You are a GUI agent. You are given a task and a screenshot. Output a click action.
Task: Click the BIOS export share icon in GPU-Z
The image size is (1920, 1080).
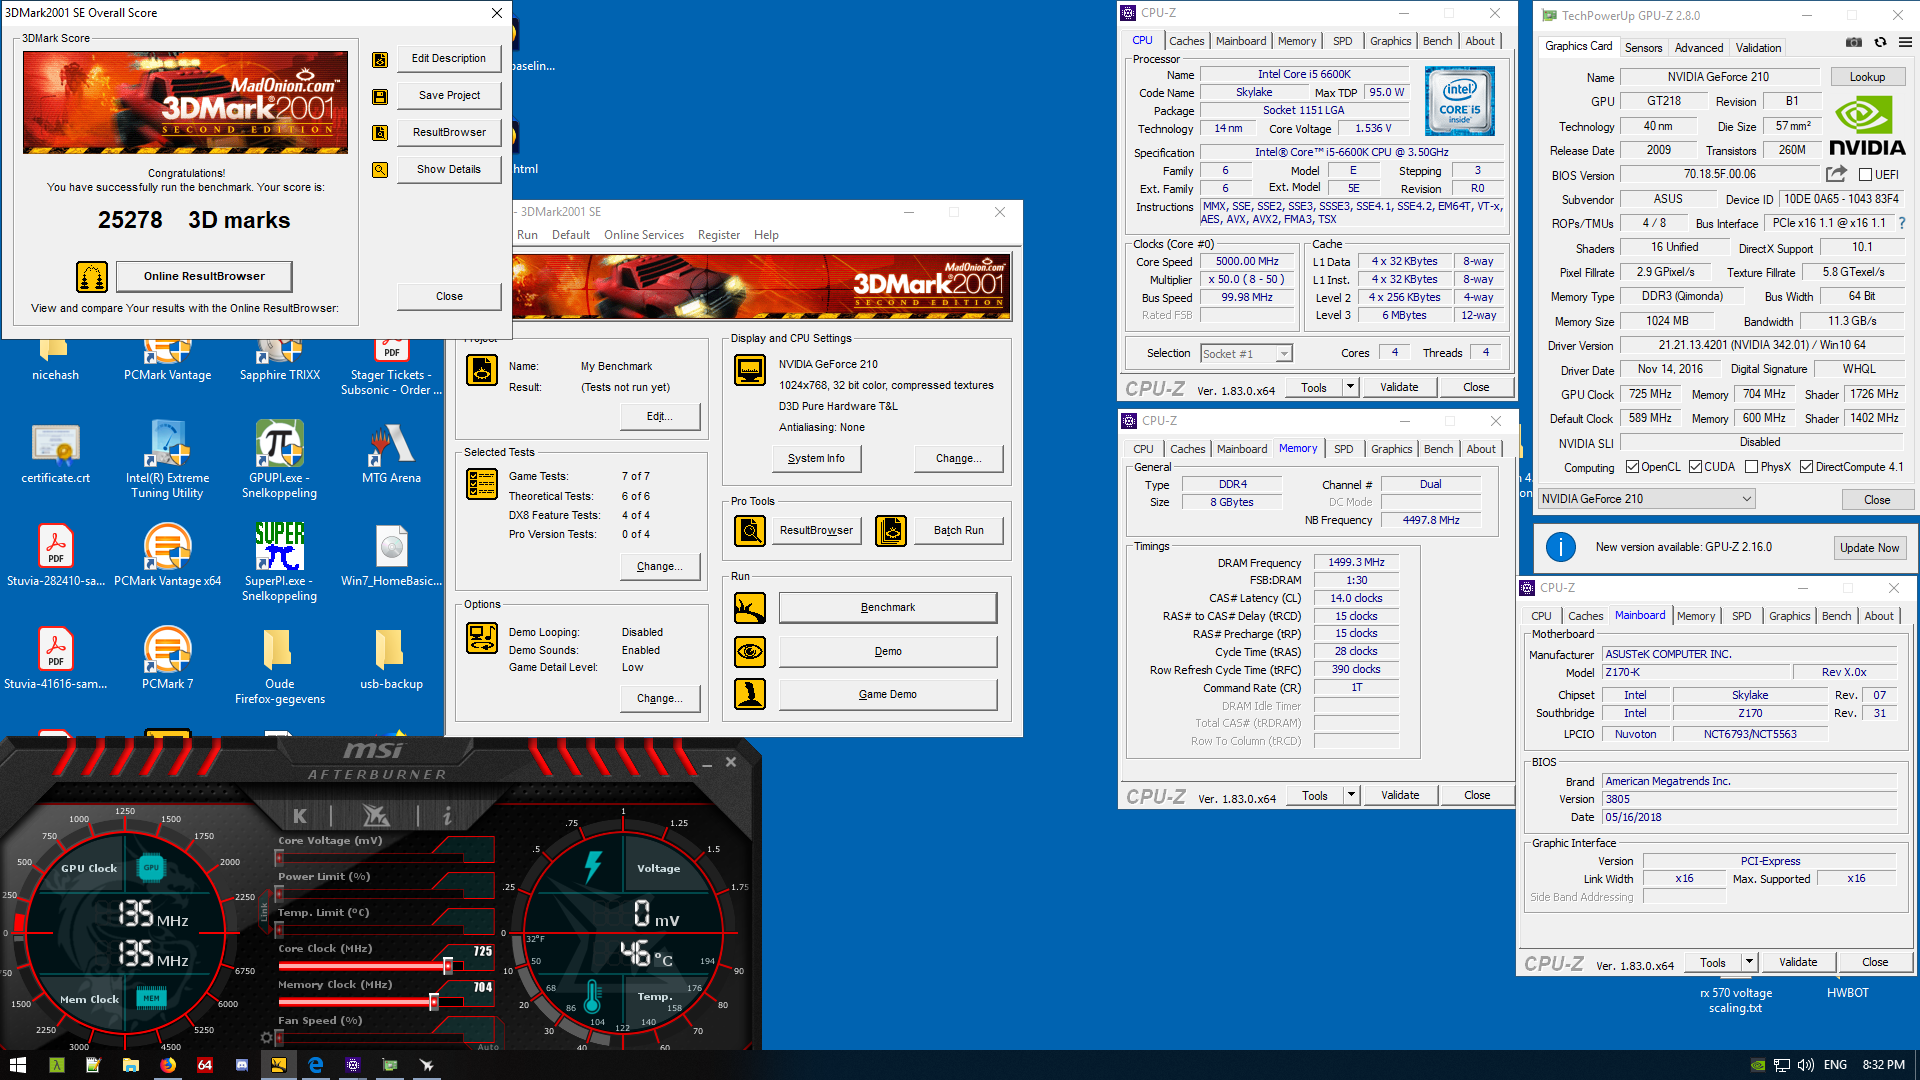(x=1836, y=174)
